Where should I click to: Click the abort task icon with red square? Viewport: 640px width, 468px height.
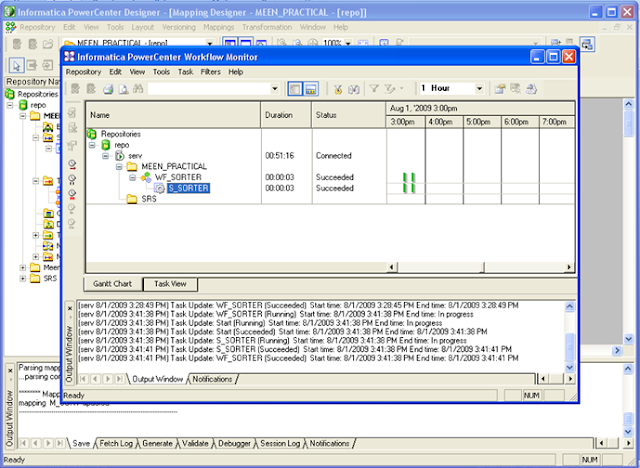(x=72, y=193)
